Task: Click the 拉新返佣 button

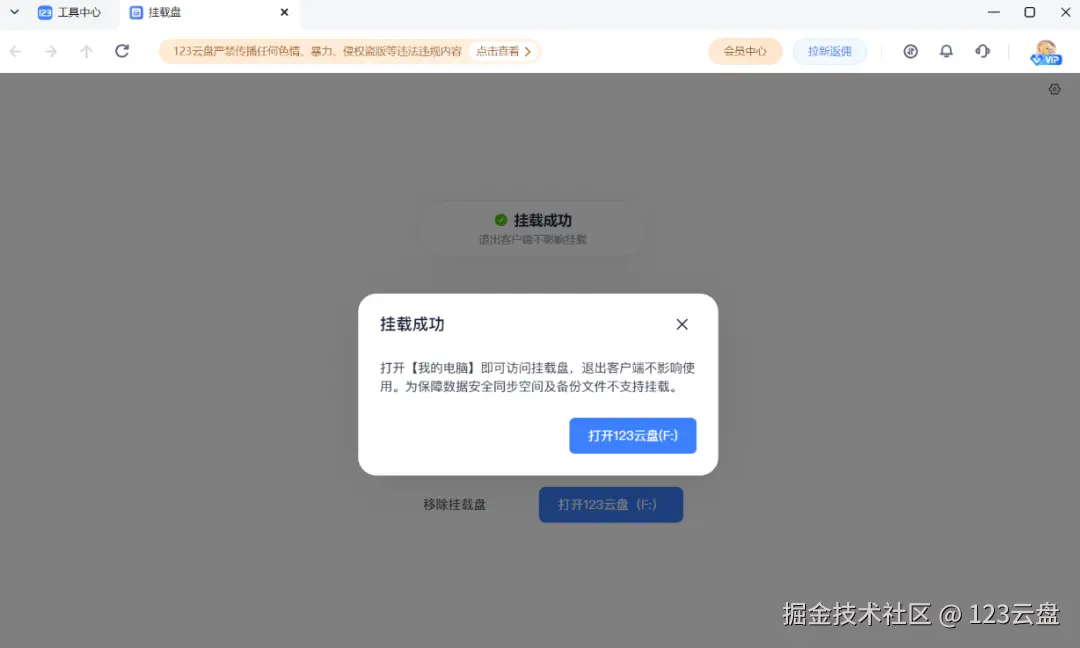Action: click(x=829, y=51)
